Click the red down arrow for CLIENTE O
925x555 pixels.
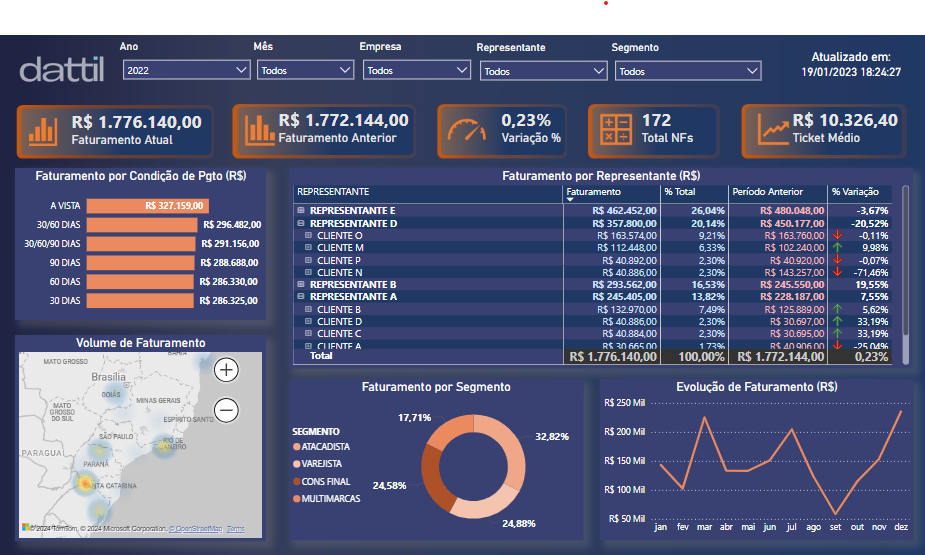837,235
